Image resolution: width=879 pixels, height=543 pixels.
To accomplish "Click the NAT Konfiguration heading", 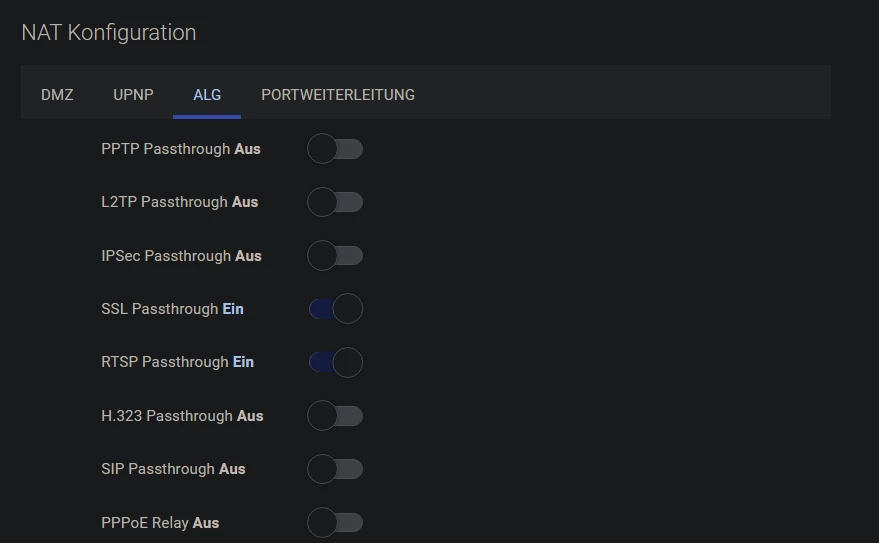I will pos(108,32).
